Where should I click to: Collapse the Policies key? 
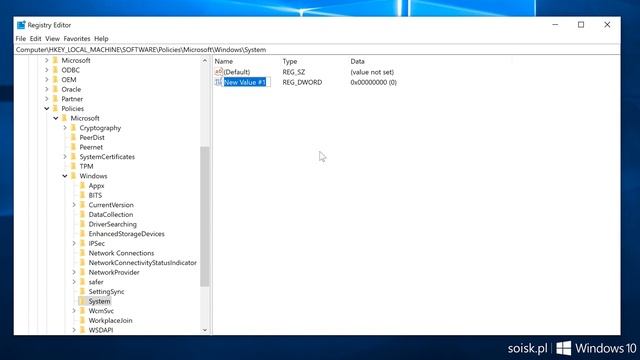tap(47, 109)
